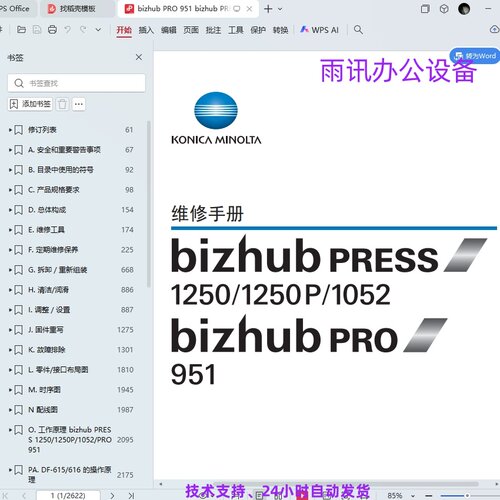Open bookmark N 配线图
The width and height of the screenshot is (500, 500).
click(43, 410)
